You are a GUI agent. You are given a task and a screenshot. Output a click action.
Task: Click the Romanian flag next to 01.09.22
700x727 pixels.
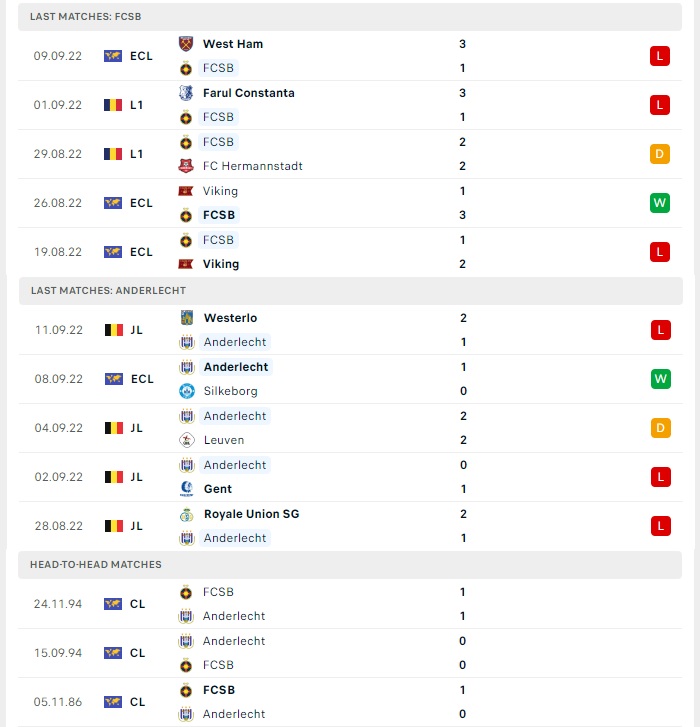[x=113, y=105]
